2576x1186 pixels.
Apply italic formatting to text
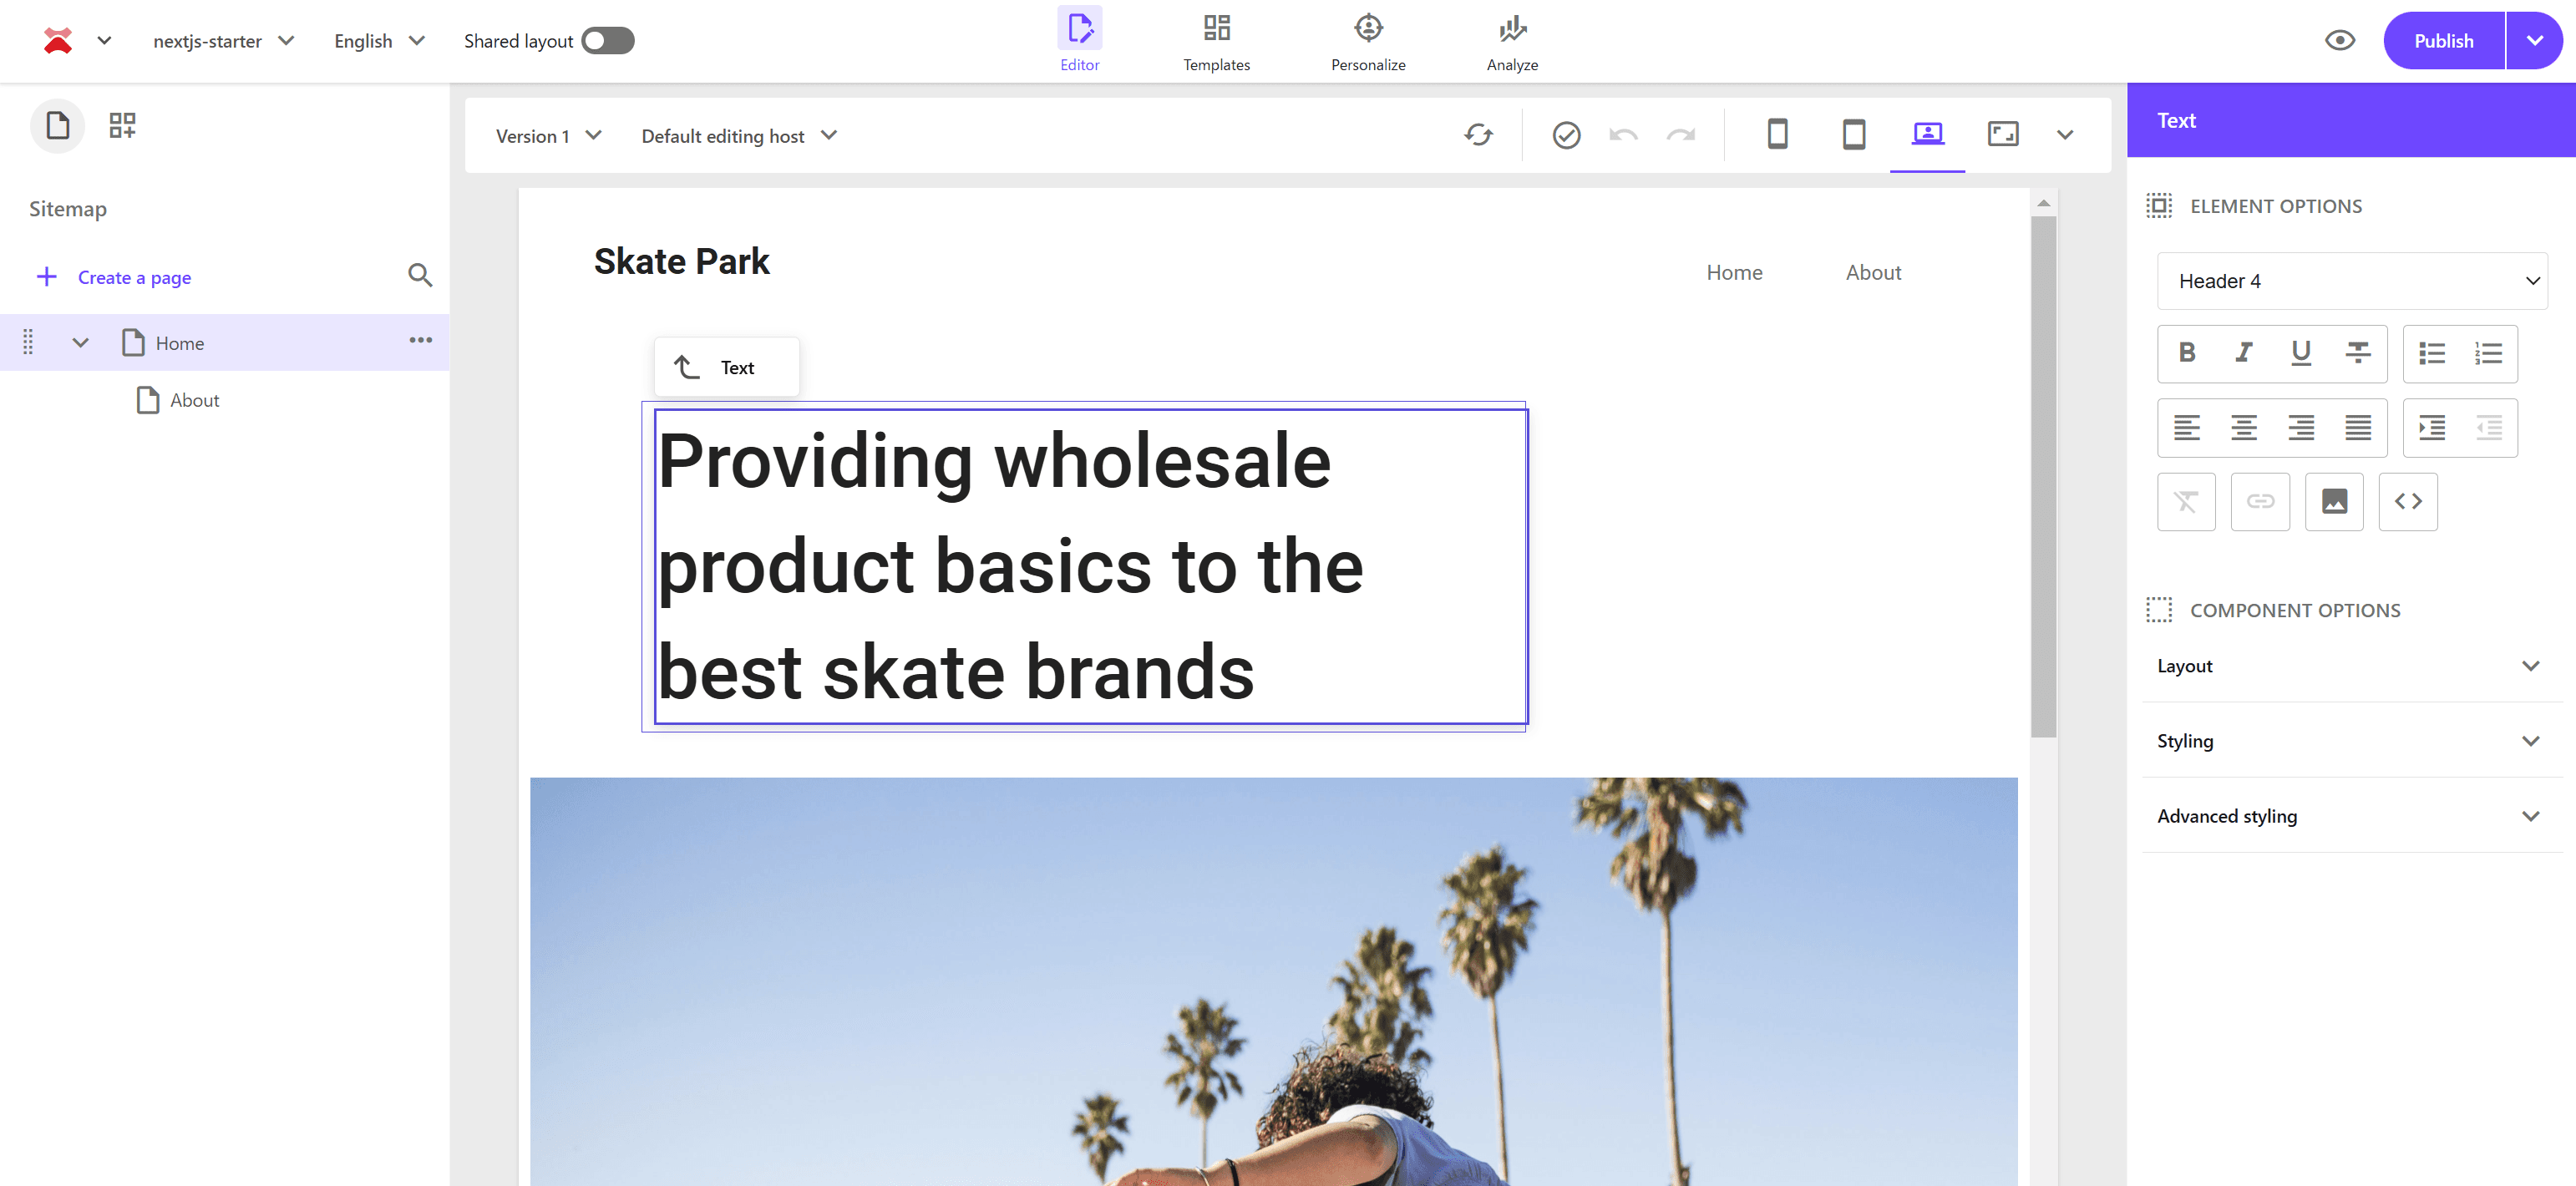coord(2244,353)
